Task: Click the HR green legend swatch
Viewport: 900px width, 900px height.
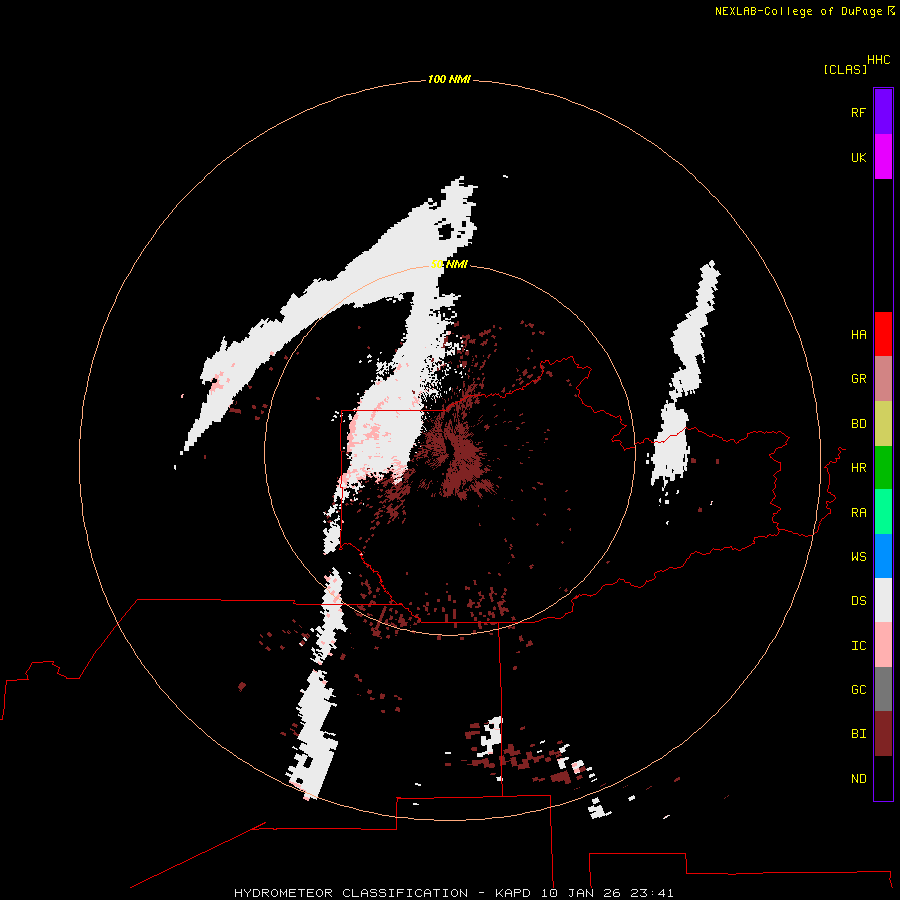Action: tap(883, 468)
